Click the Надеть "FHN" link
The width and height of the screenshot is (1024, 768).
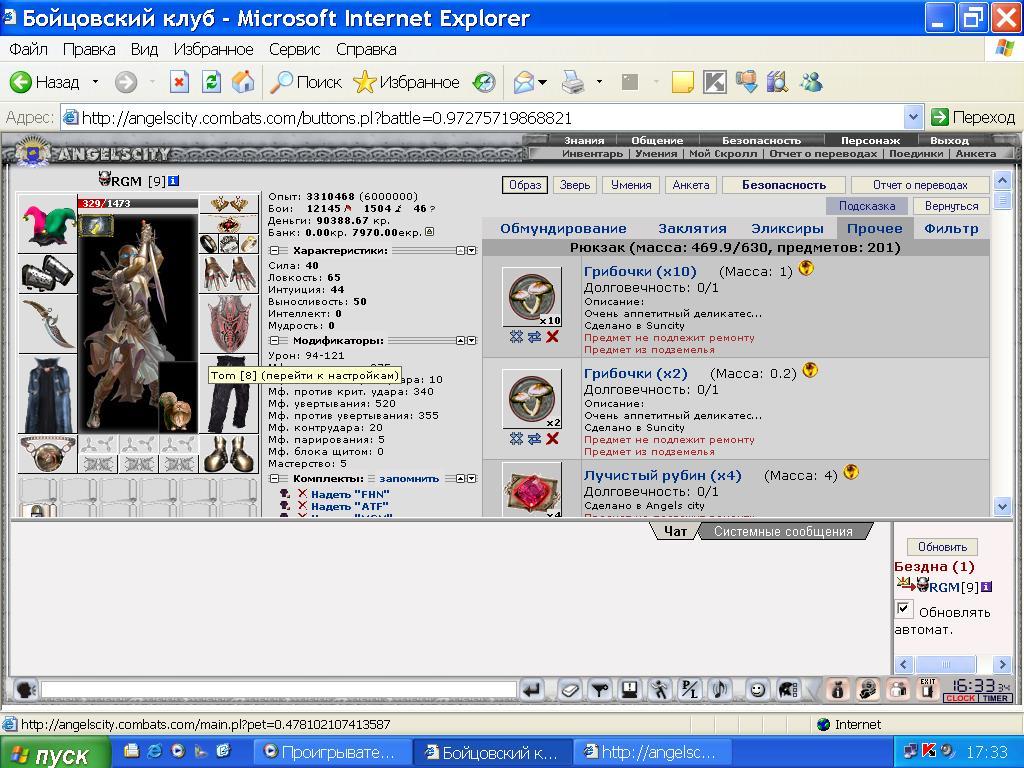350,494
